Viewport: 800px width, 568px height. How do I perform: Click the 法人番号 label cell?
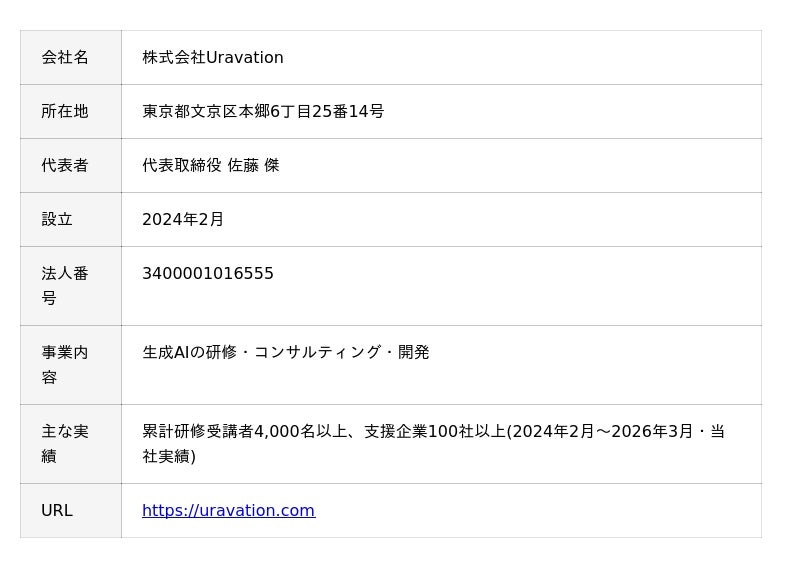pos(71,286)
